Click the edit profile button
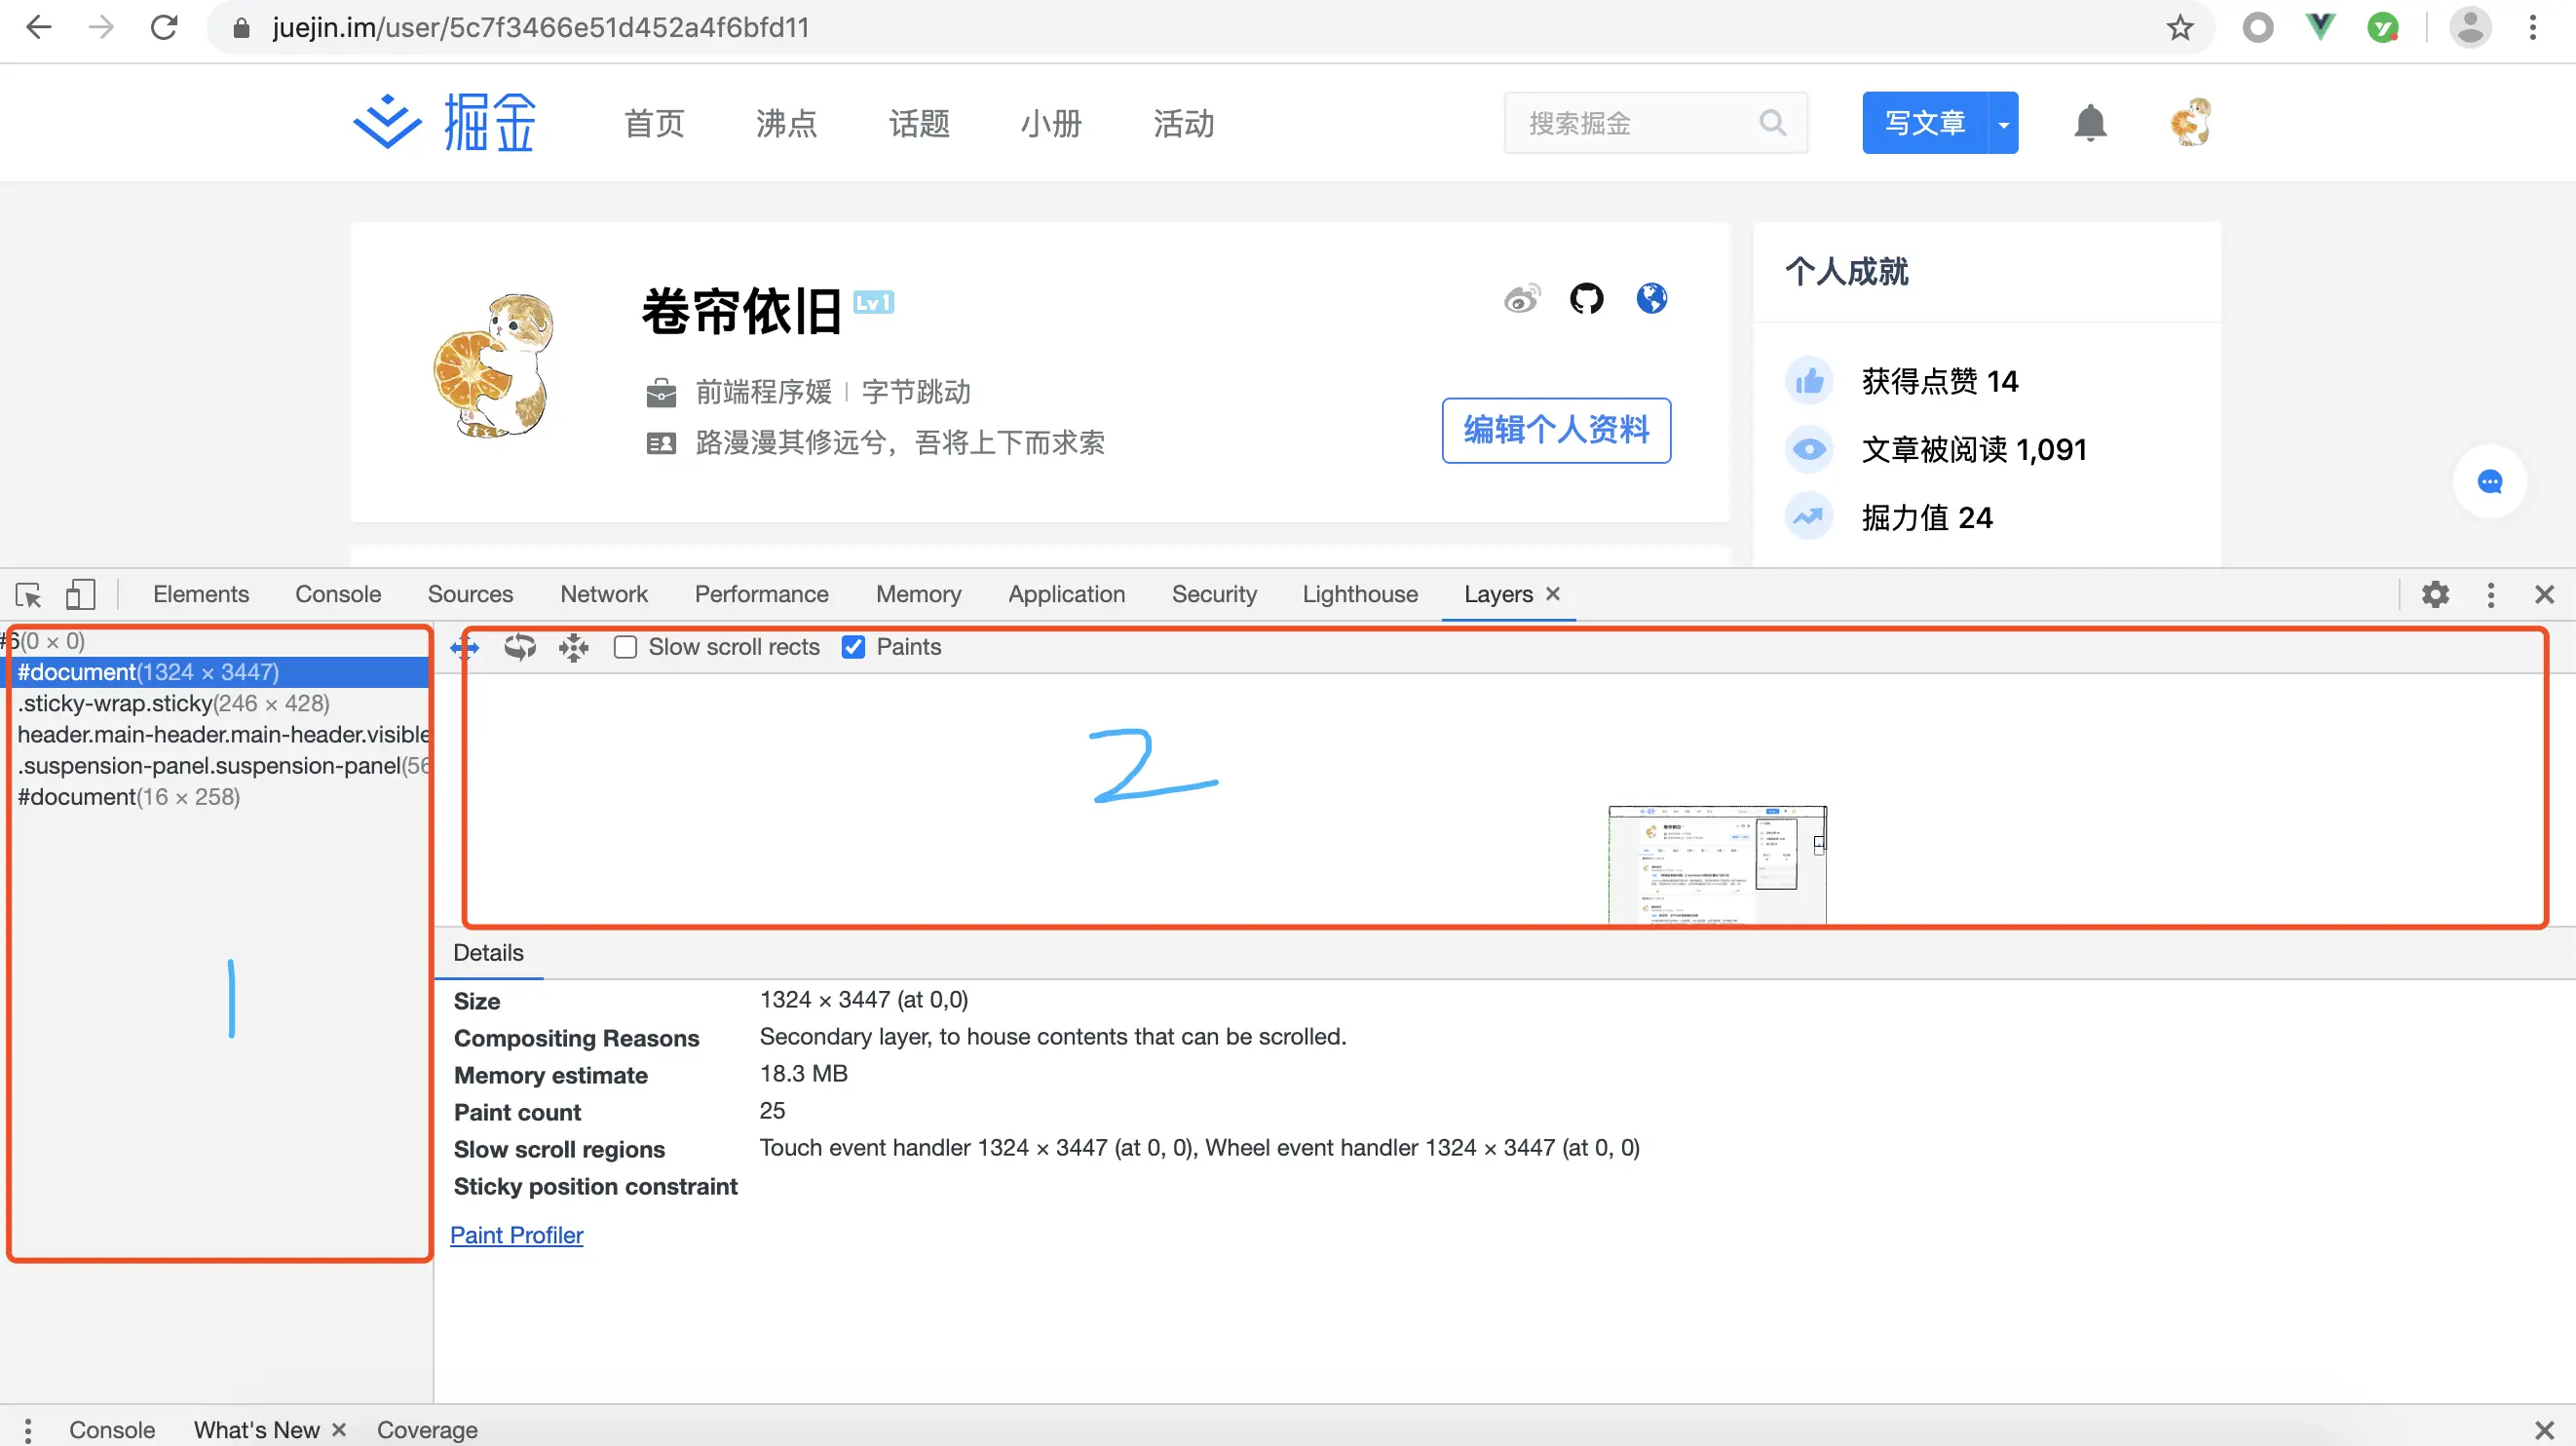This screenshot has height=1446, width=2576. click(1555, 430)
